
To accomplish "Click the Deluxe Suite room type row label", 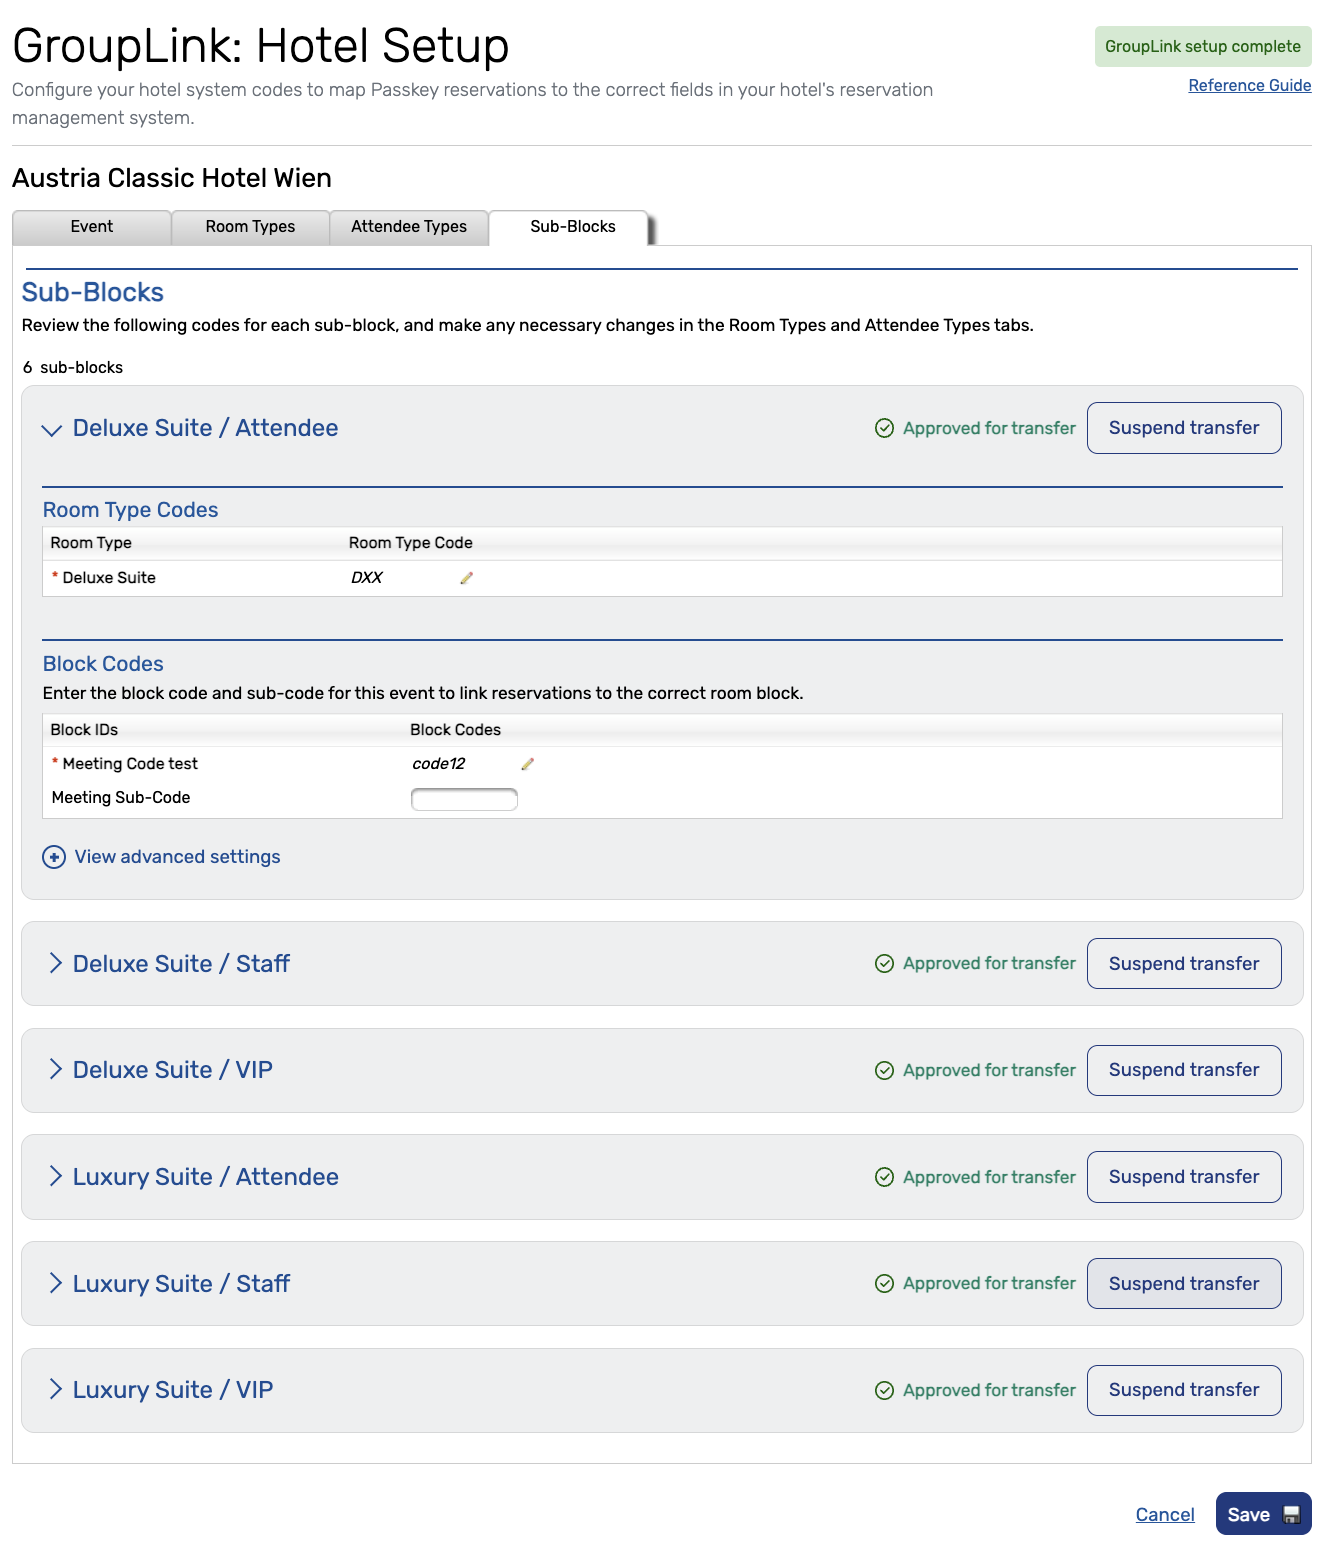I will click(x=109, y=578).
